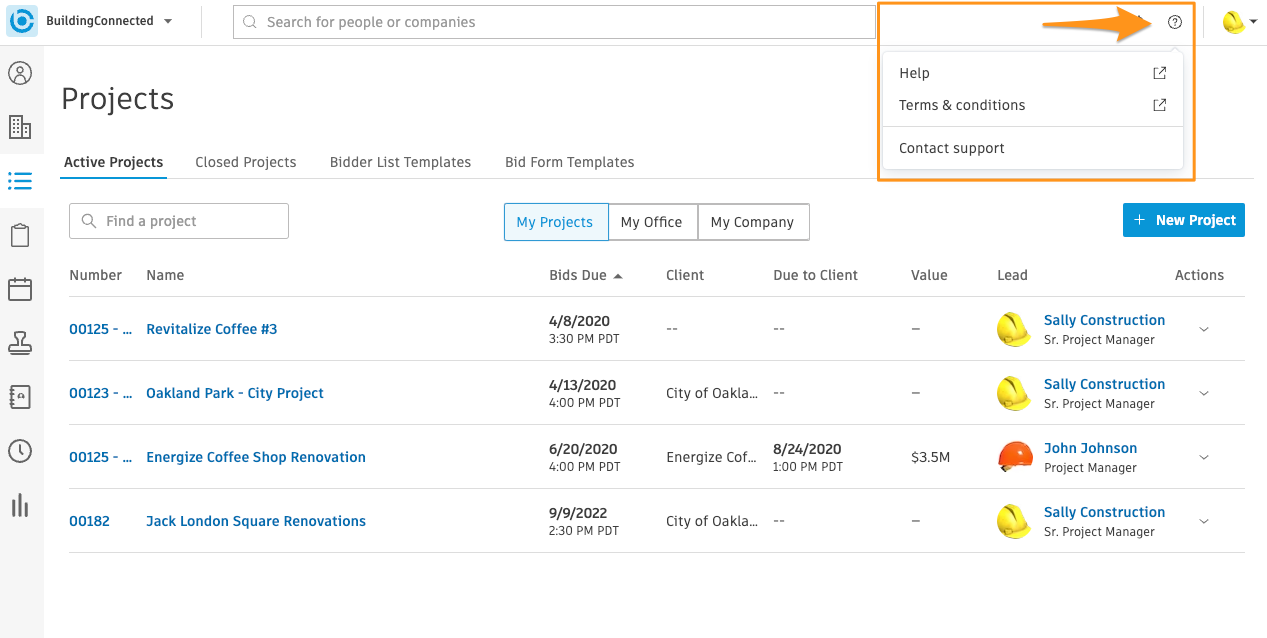Open the clipboard icon in sidebar

[x=20, y=235]
